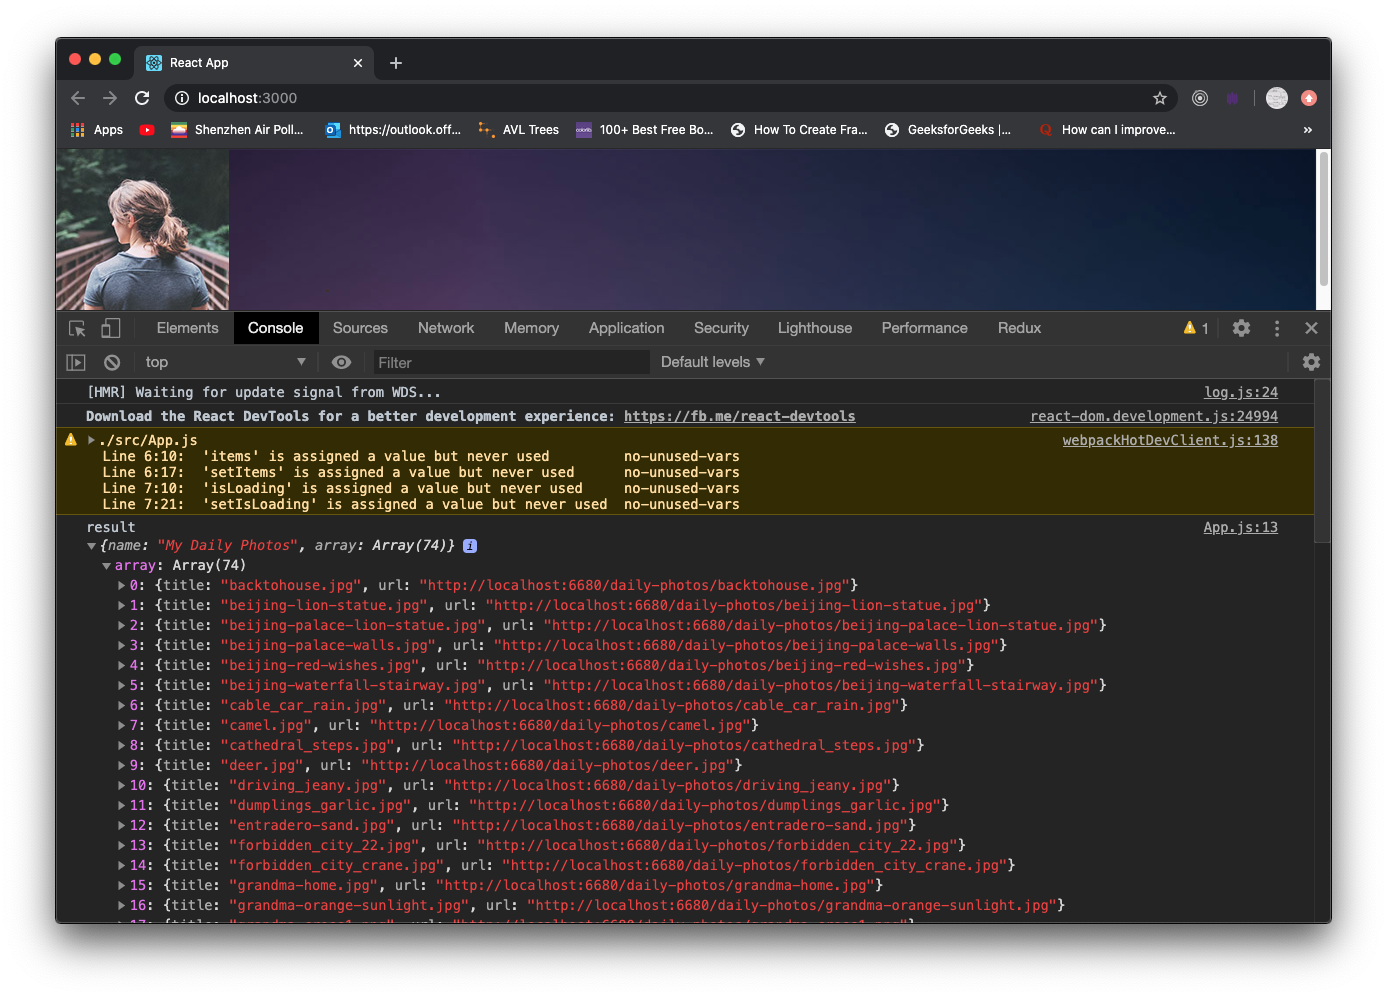Toggle the device toolbar icon
The height and width of the screenshot is (997, 1387).
111,328
